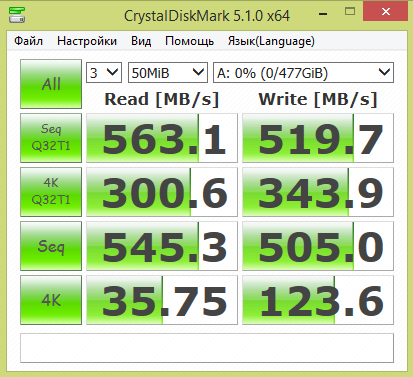Maximize the CrystalDiskMark window

point(350,12)
